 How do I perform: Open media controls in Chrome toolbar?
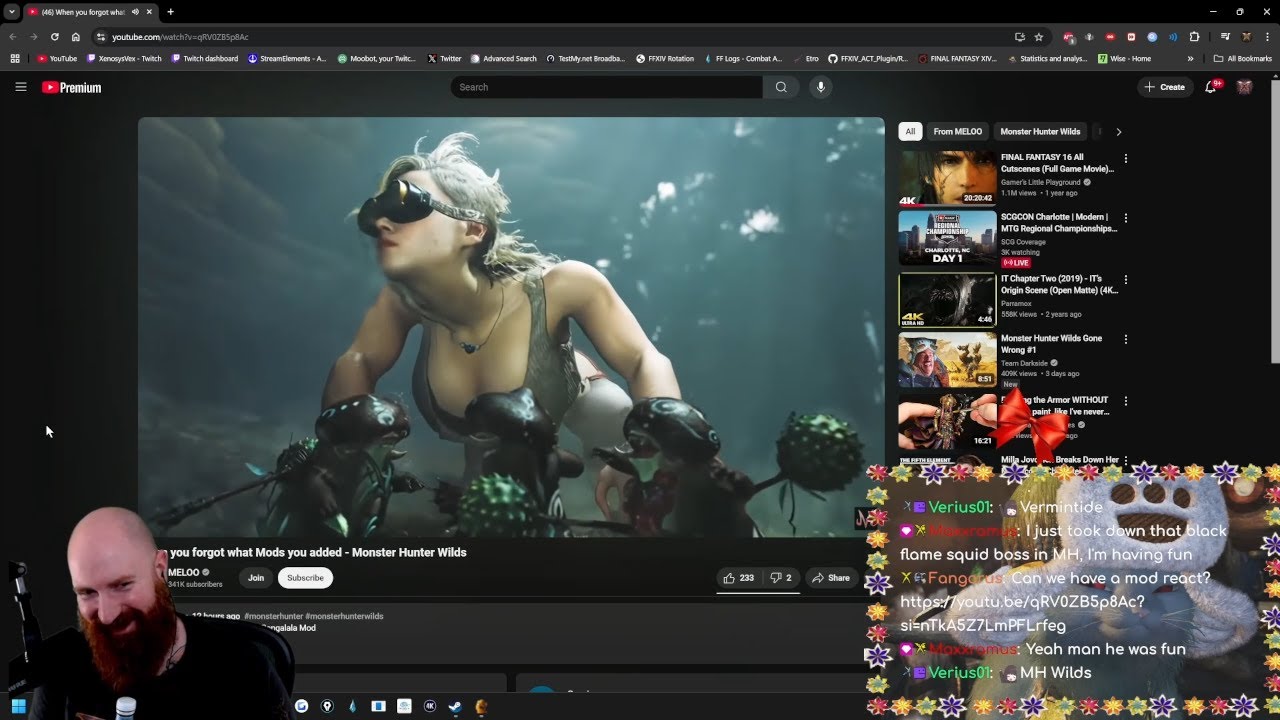click(x=1225, y=37)
